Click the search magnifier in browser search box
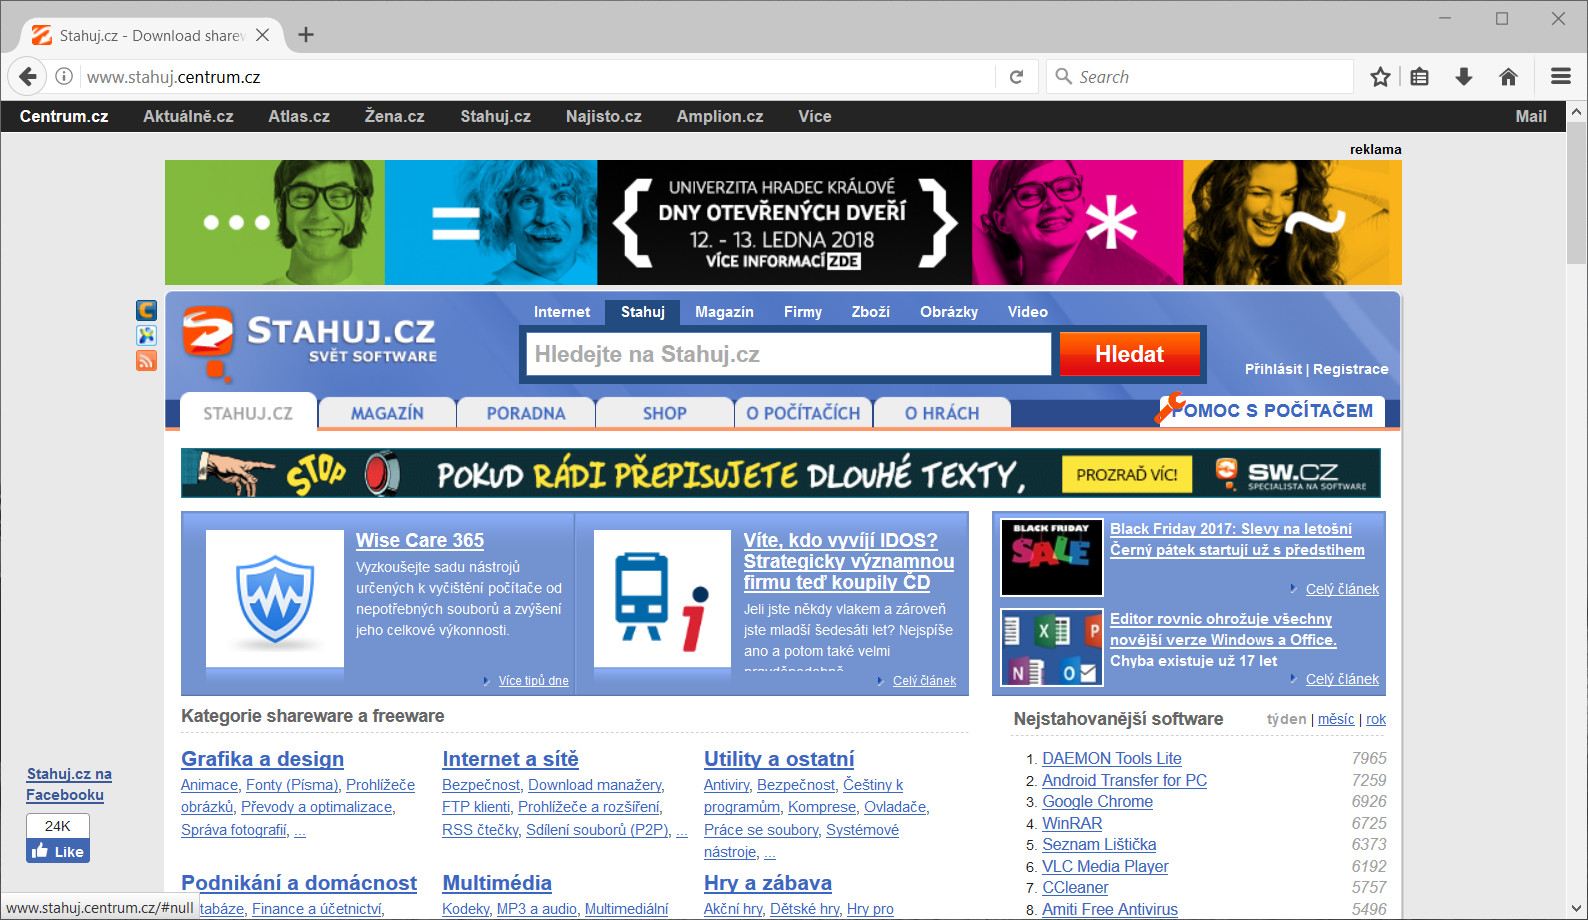Screen dimensions: 1588x920 [1063, 77]
